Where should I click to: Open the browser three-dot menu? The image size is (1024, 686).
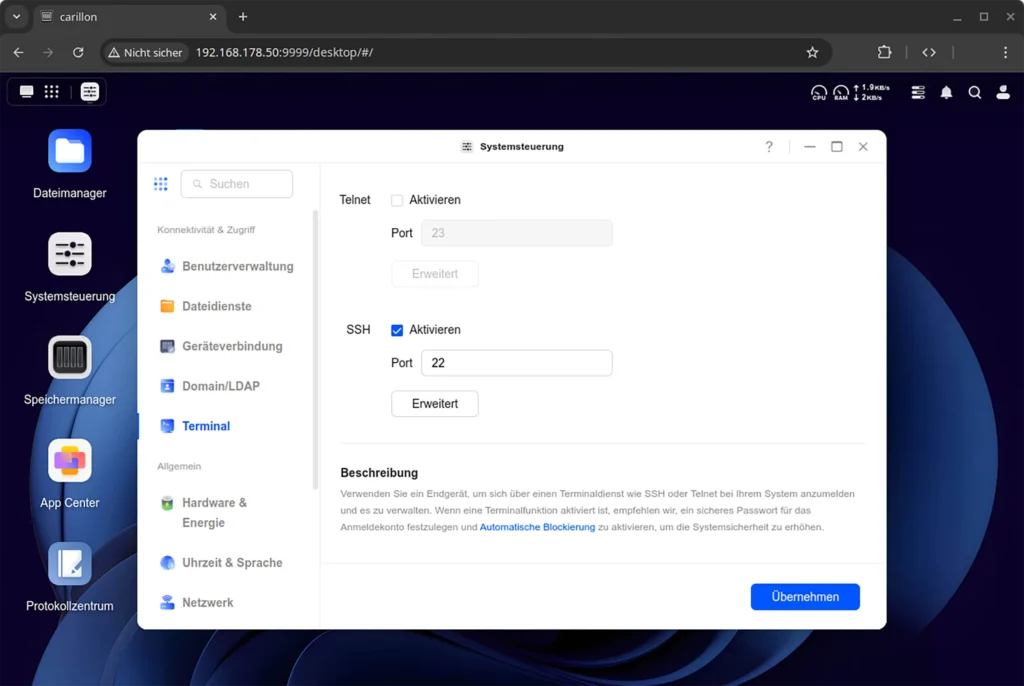1005,52
